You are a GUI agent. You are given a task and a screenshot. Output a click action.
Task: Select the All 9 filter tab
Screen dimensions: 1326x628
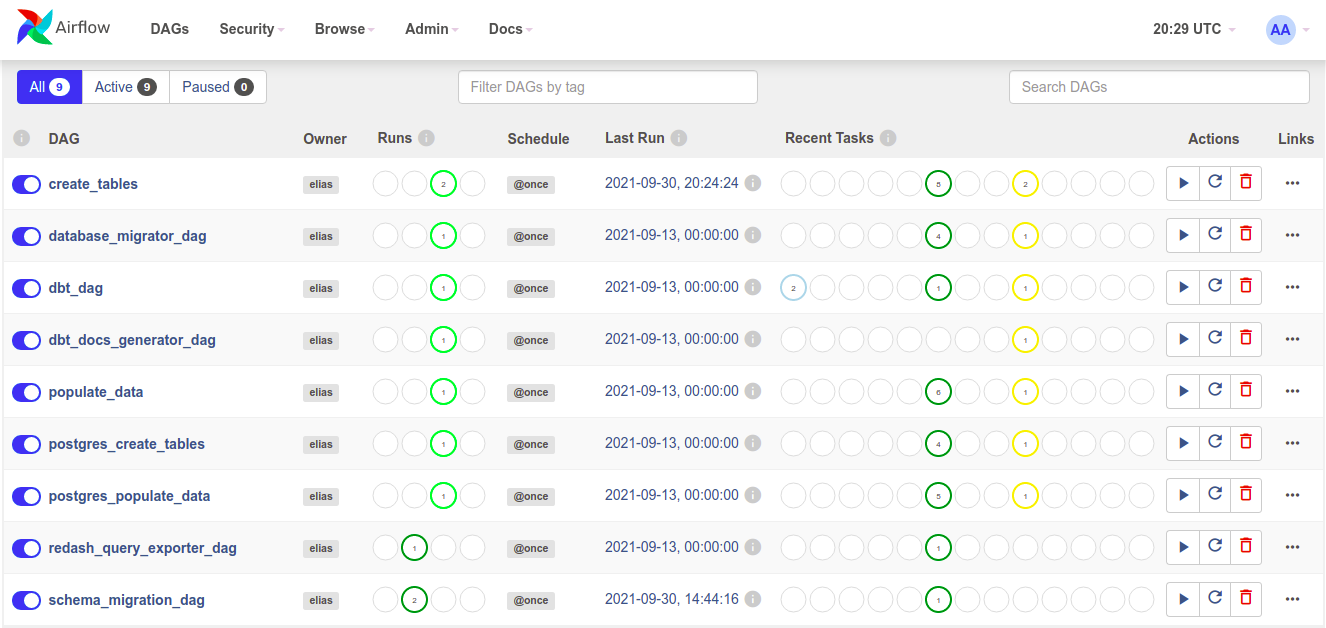49,87
